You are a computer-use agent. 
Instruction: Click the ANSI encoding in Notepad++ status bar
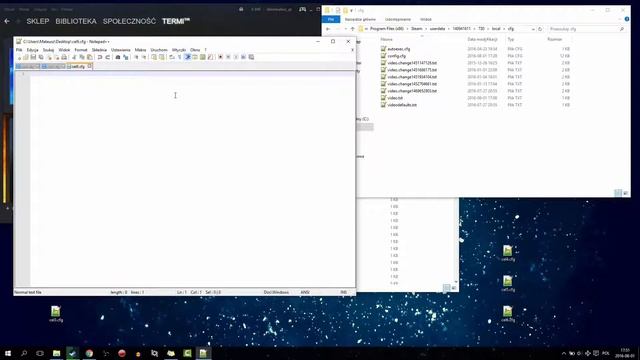(x=305, y=292)
